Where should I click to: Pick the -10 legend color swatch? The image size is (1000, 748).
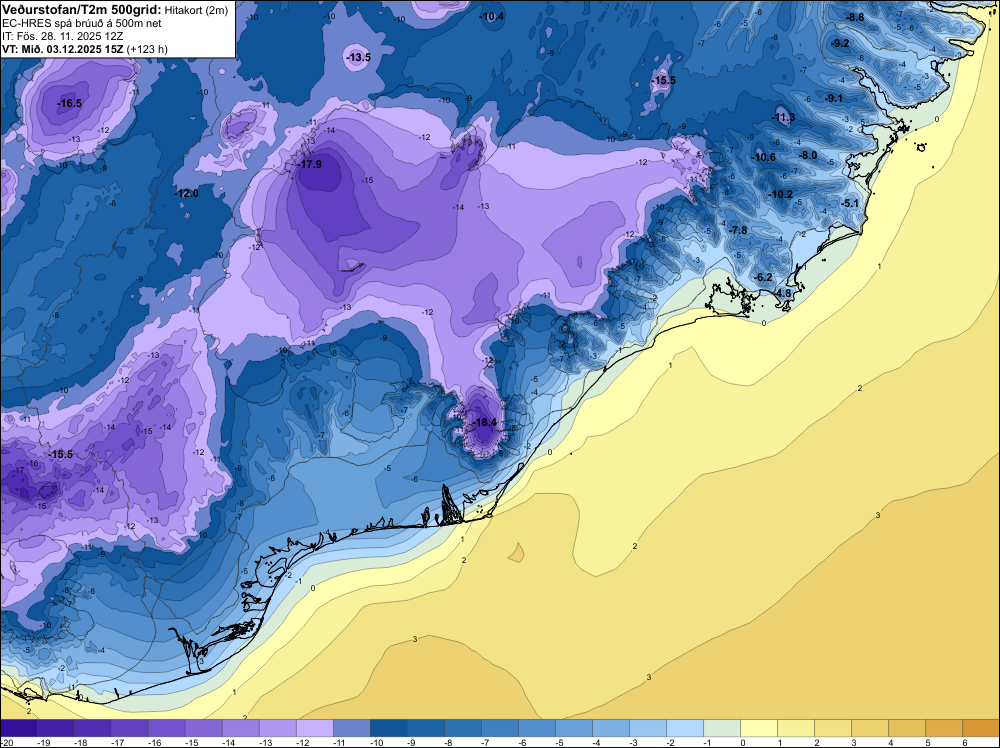pyautogui.click(x=388, y=728)
